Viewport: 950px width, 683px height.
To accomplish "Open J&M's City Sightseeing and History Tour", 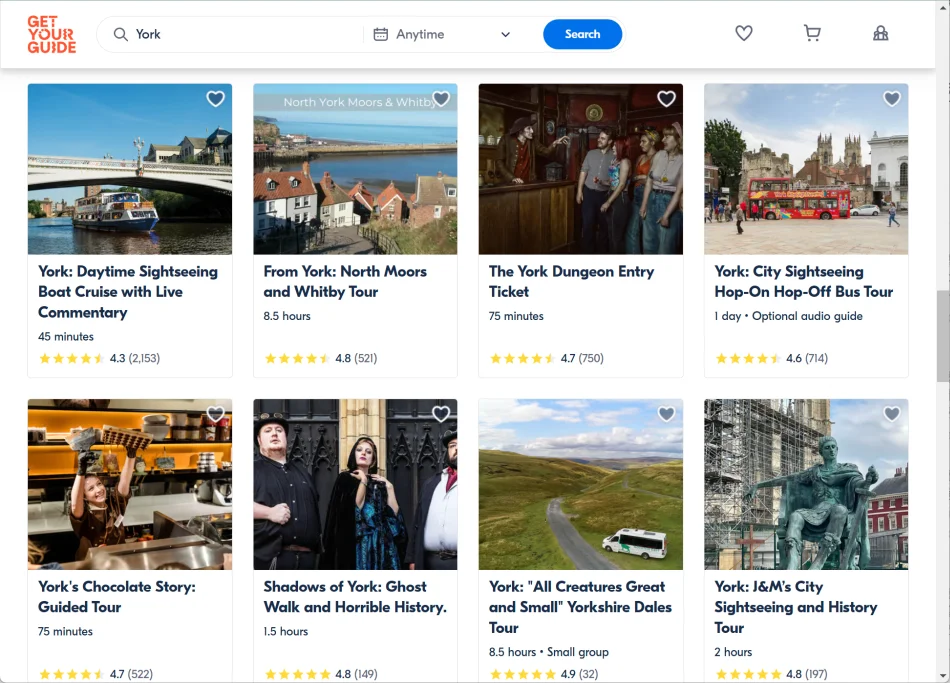I will (795, 607).
